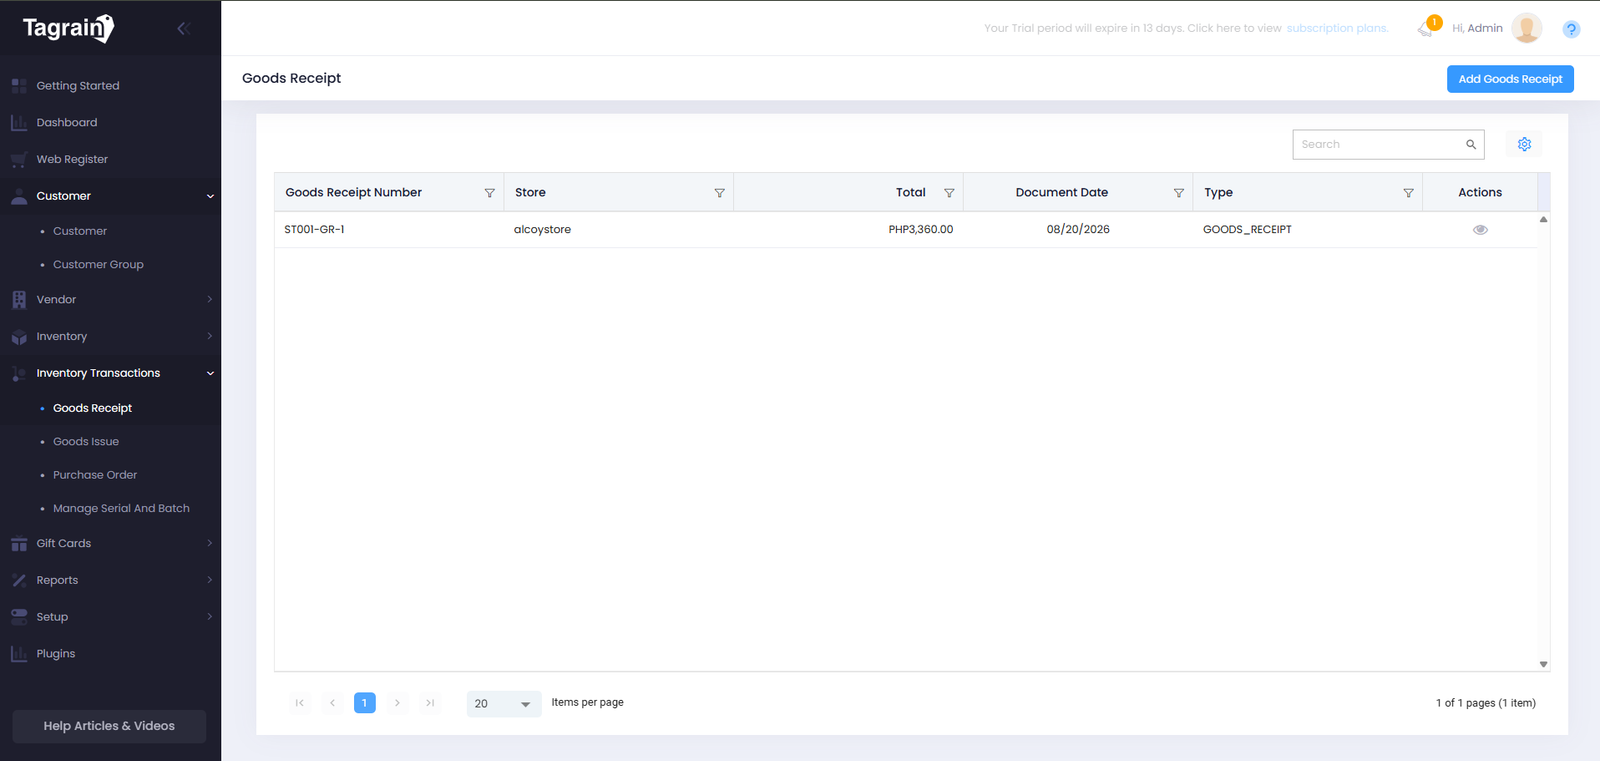Click the search magnifier icon
The height and width of the screenshot is (761, 1600).
click(x=1471, y=144)
